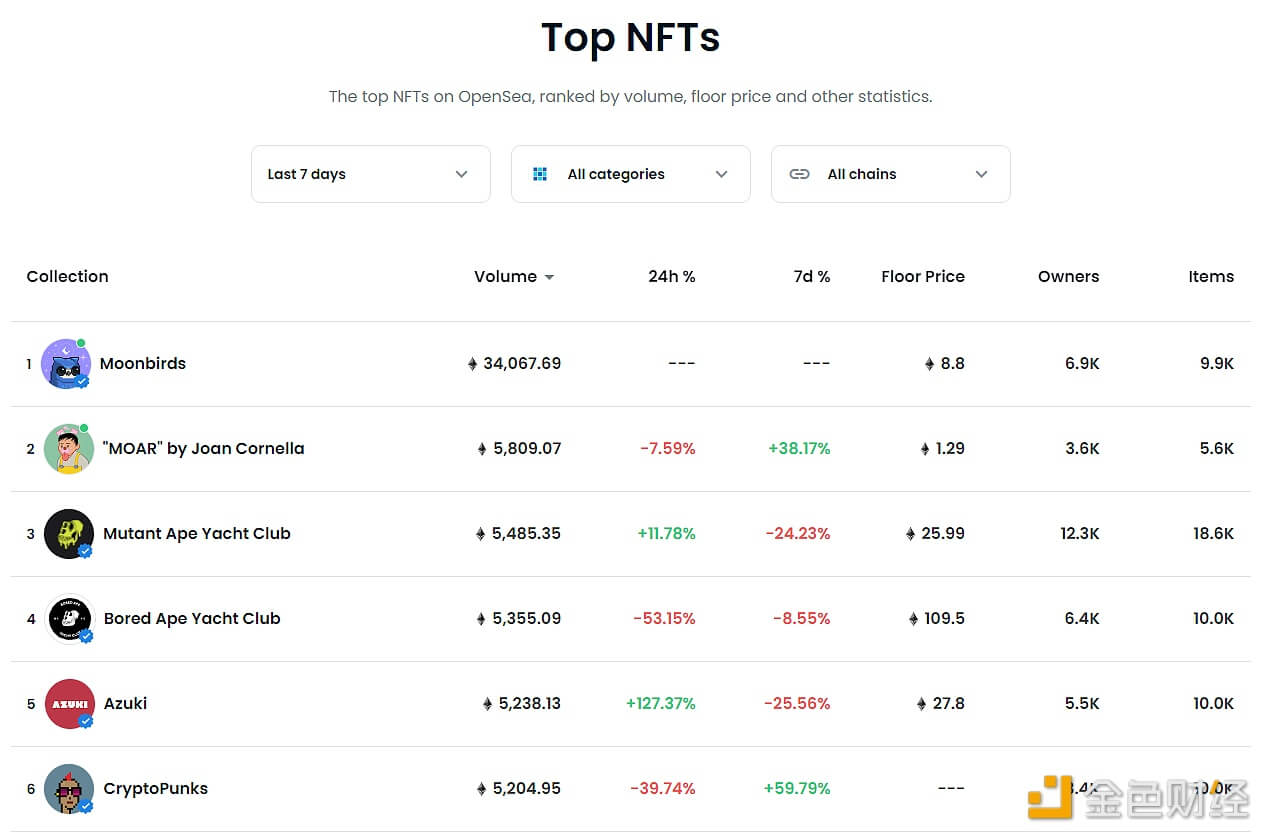
Task: Open the Bored Ape Yacht Club avatar
Action: 69,619
